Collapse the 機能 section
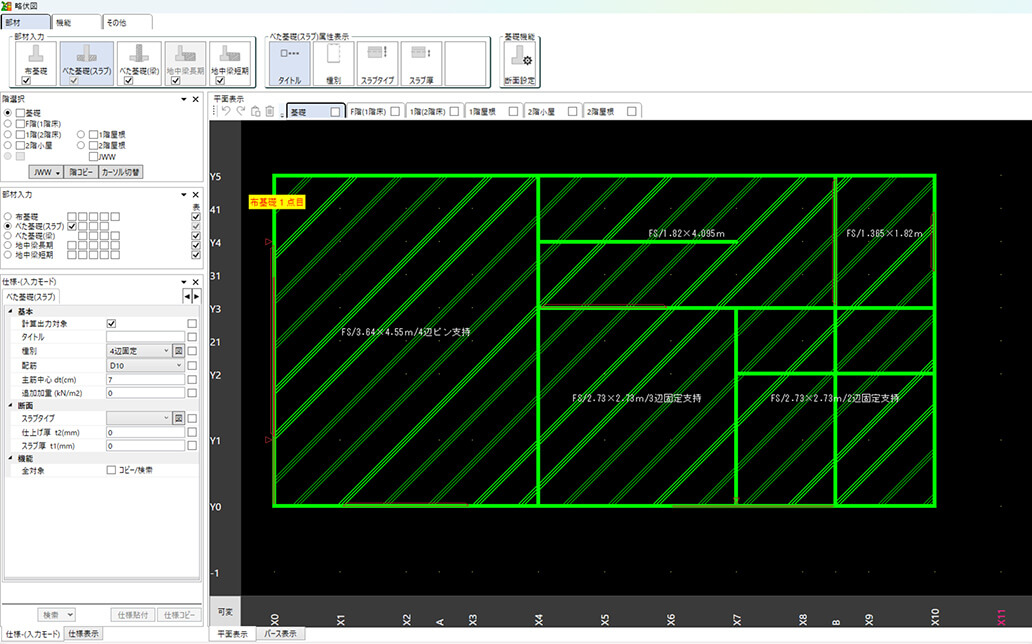 coord(11,458)
